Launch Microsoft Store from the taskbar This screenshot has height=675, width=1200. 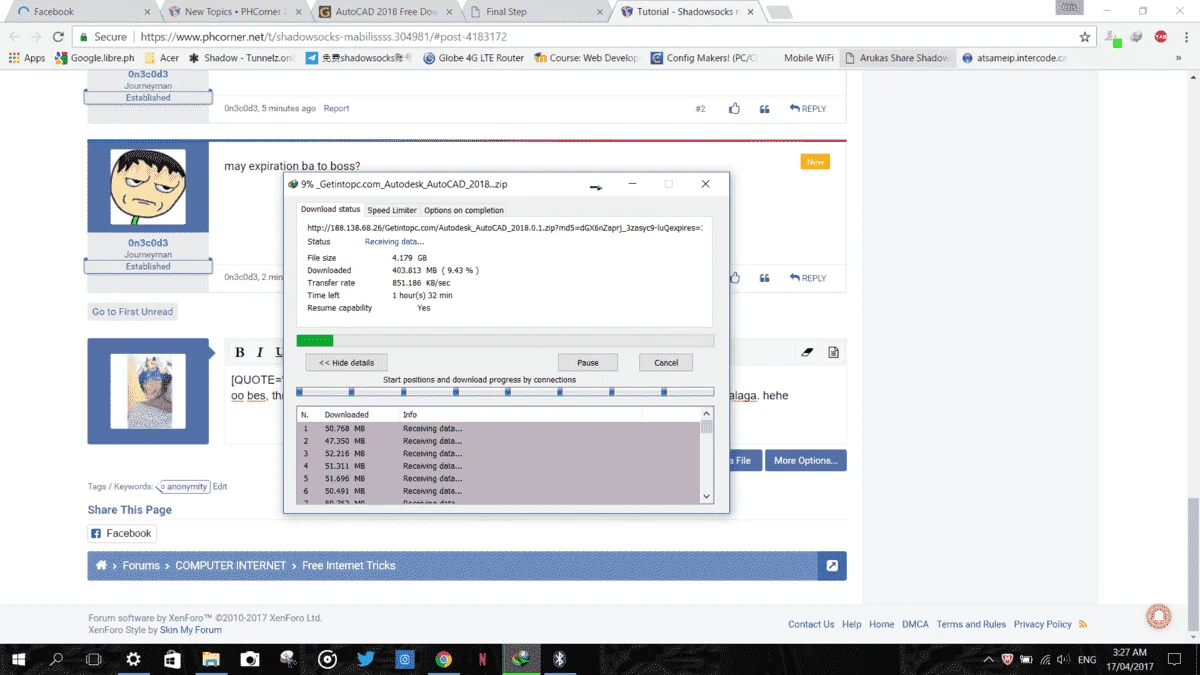172,659
